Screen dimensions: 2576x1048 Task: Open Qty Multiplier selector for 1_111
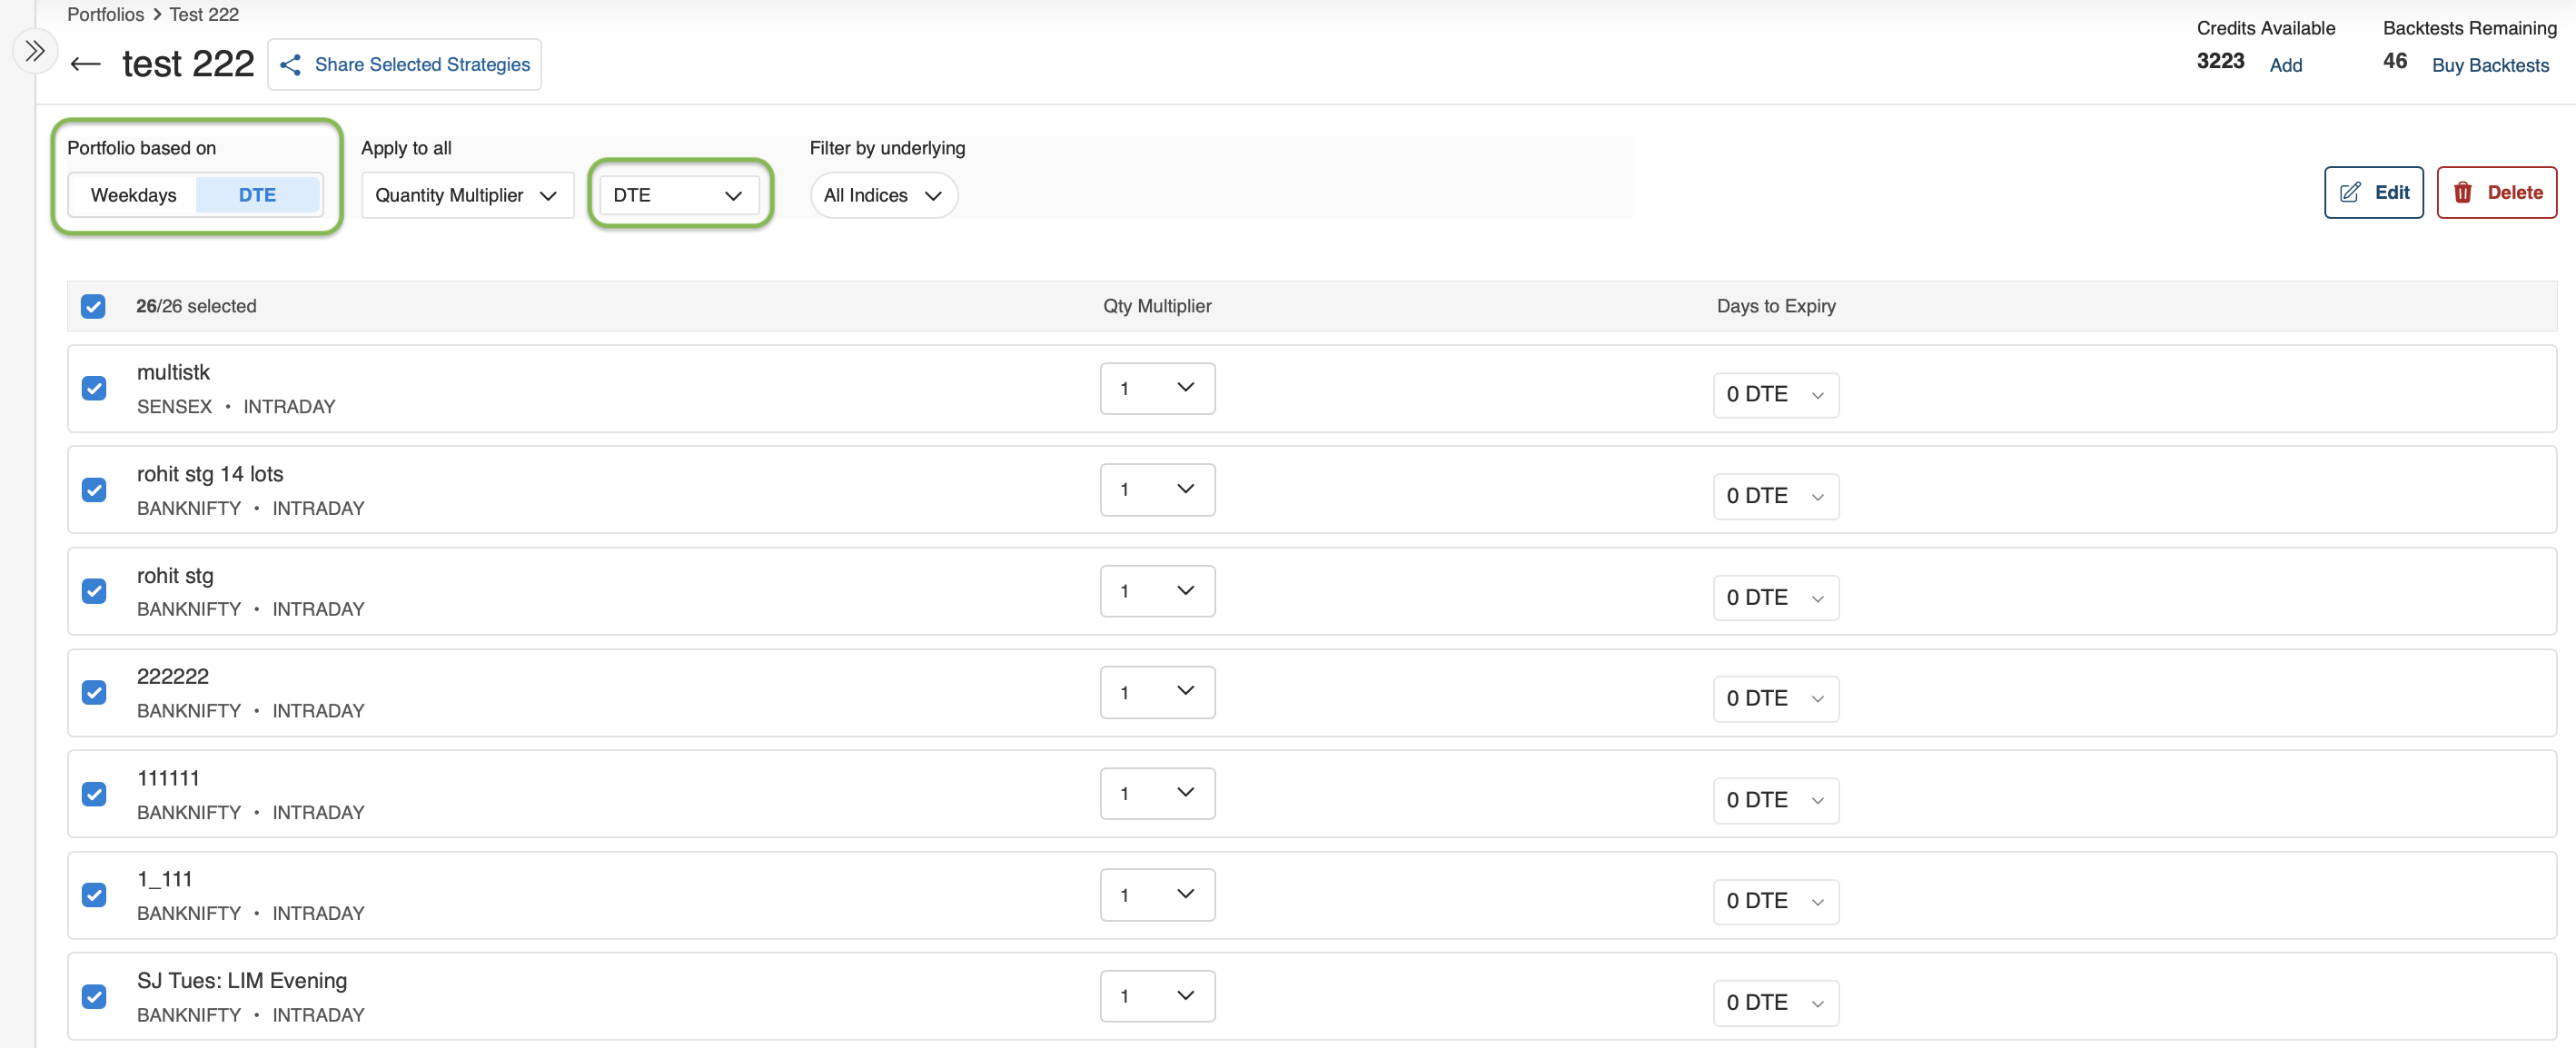1157,894
